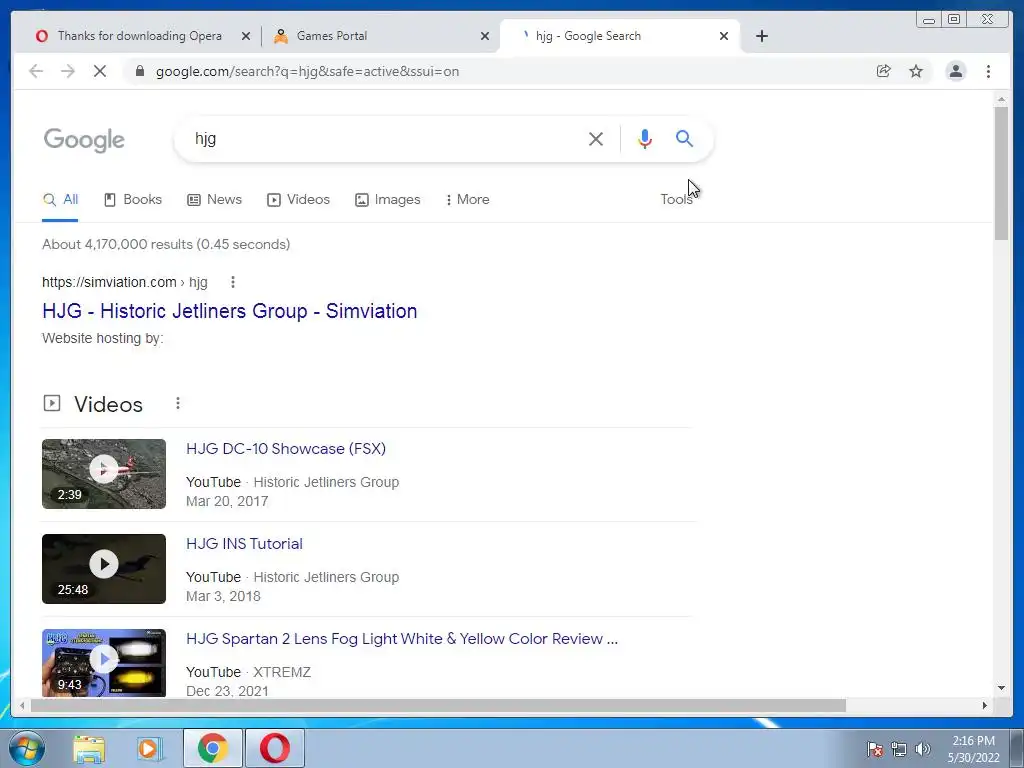Open options for Videos section
The image size is (1024, 768).
[x=178, y=404]
